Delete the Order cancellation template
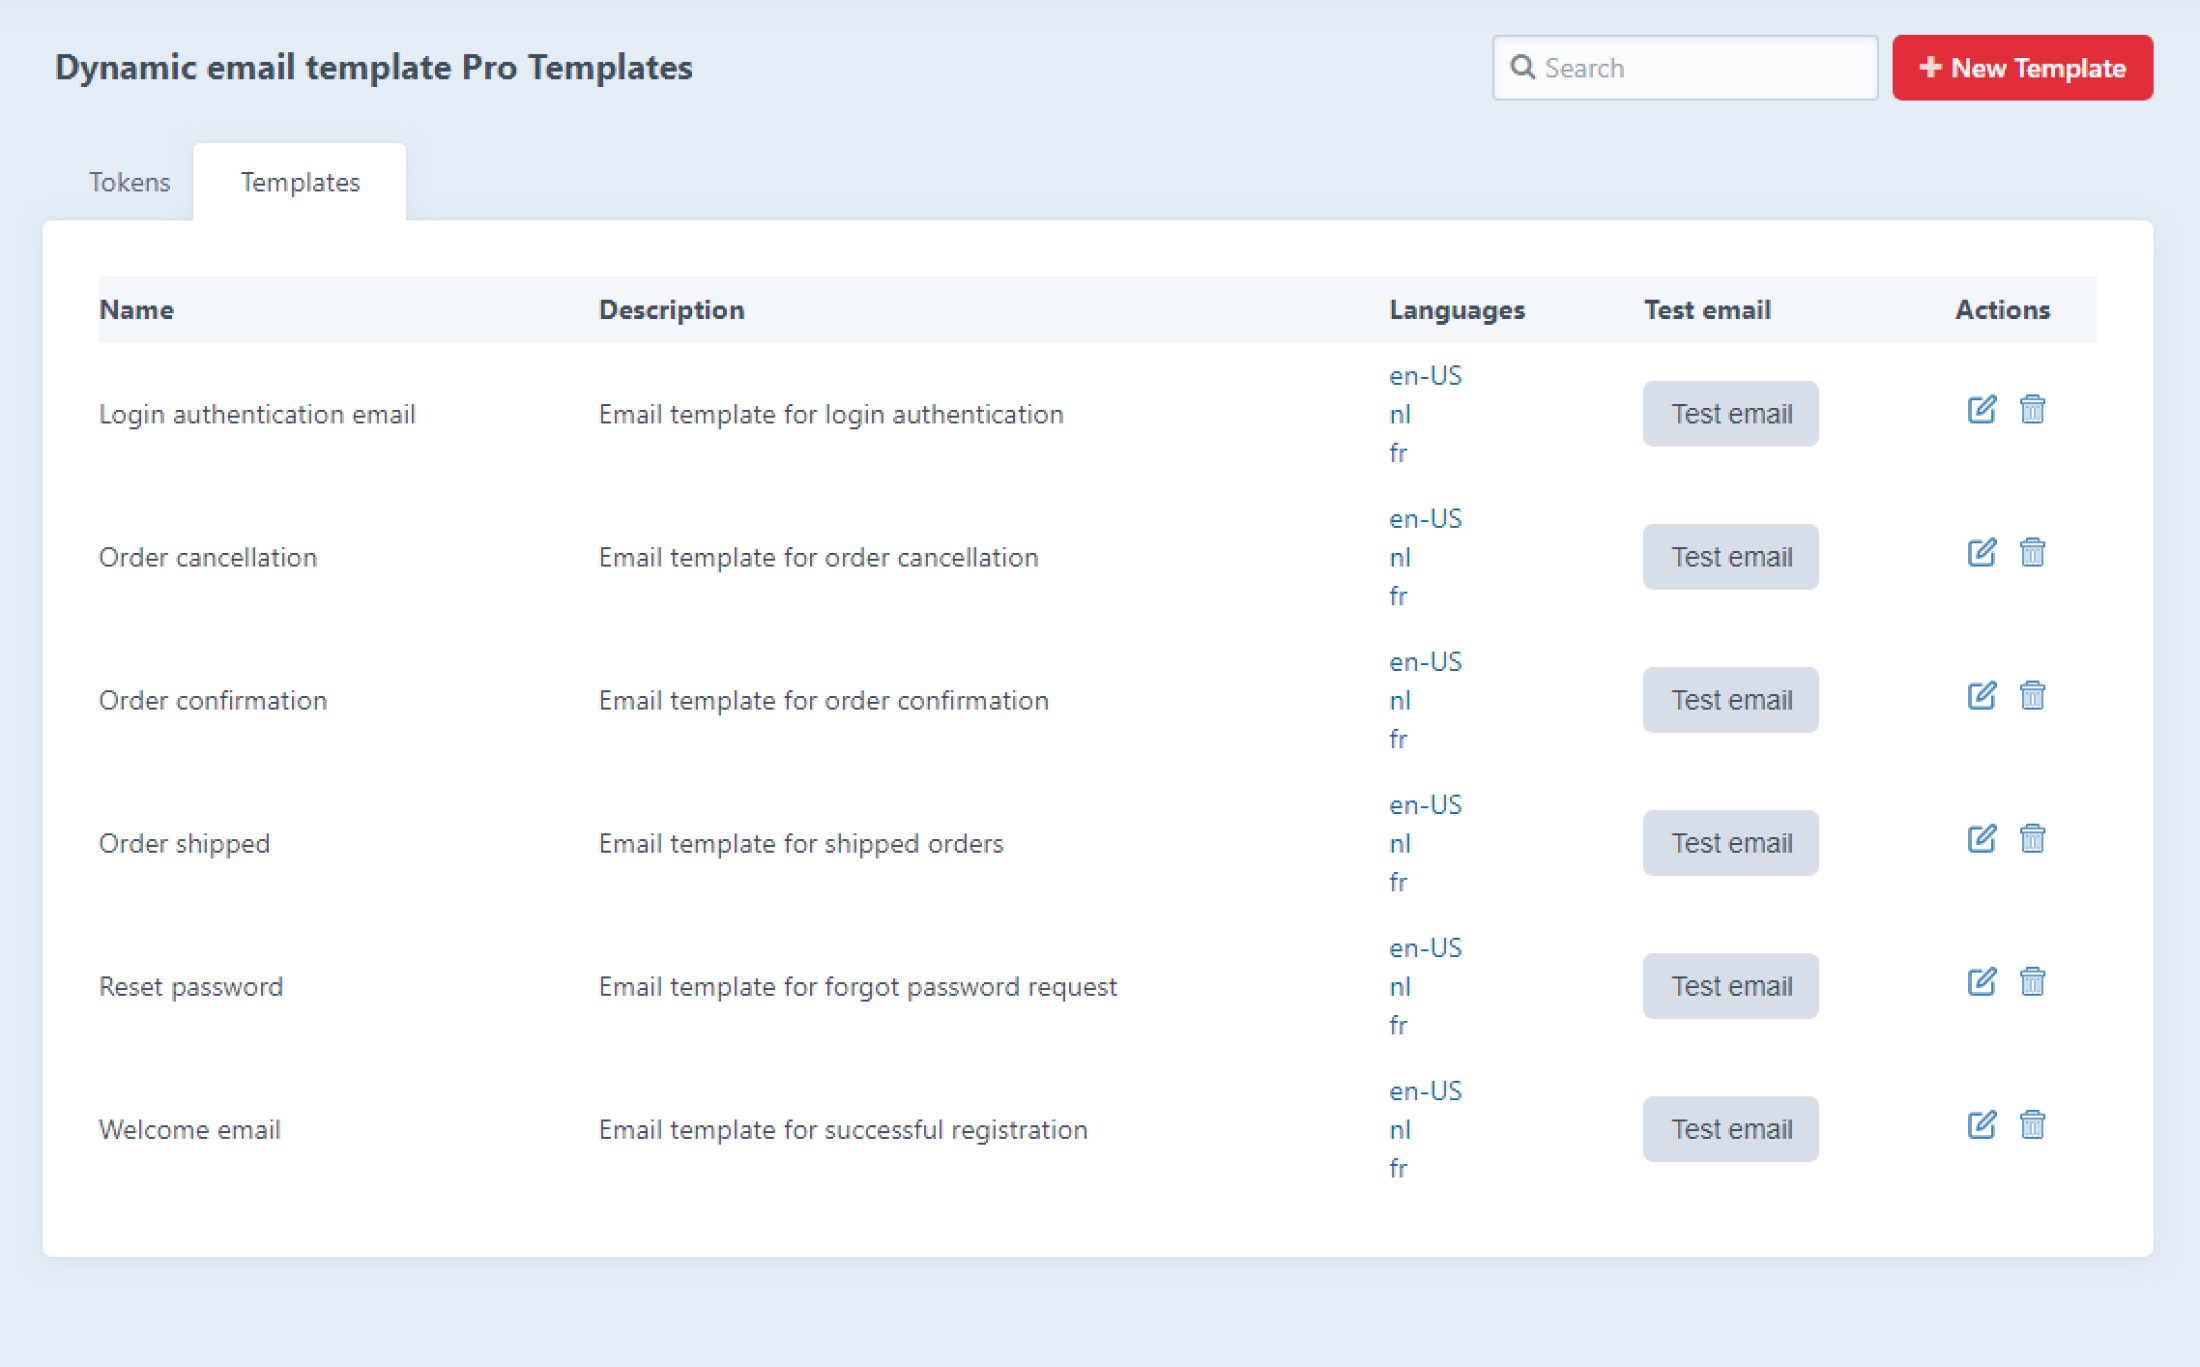2200x1367 pixels. pyautogui.click(x=2032, y=553)
